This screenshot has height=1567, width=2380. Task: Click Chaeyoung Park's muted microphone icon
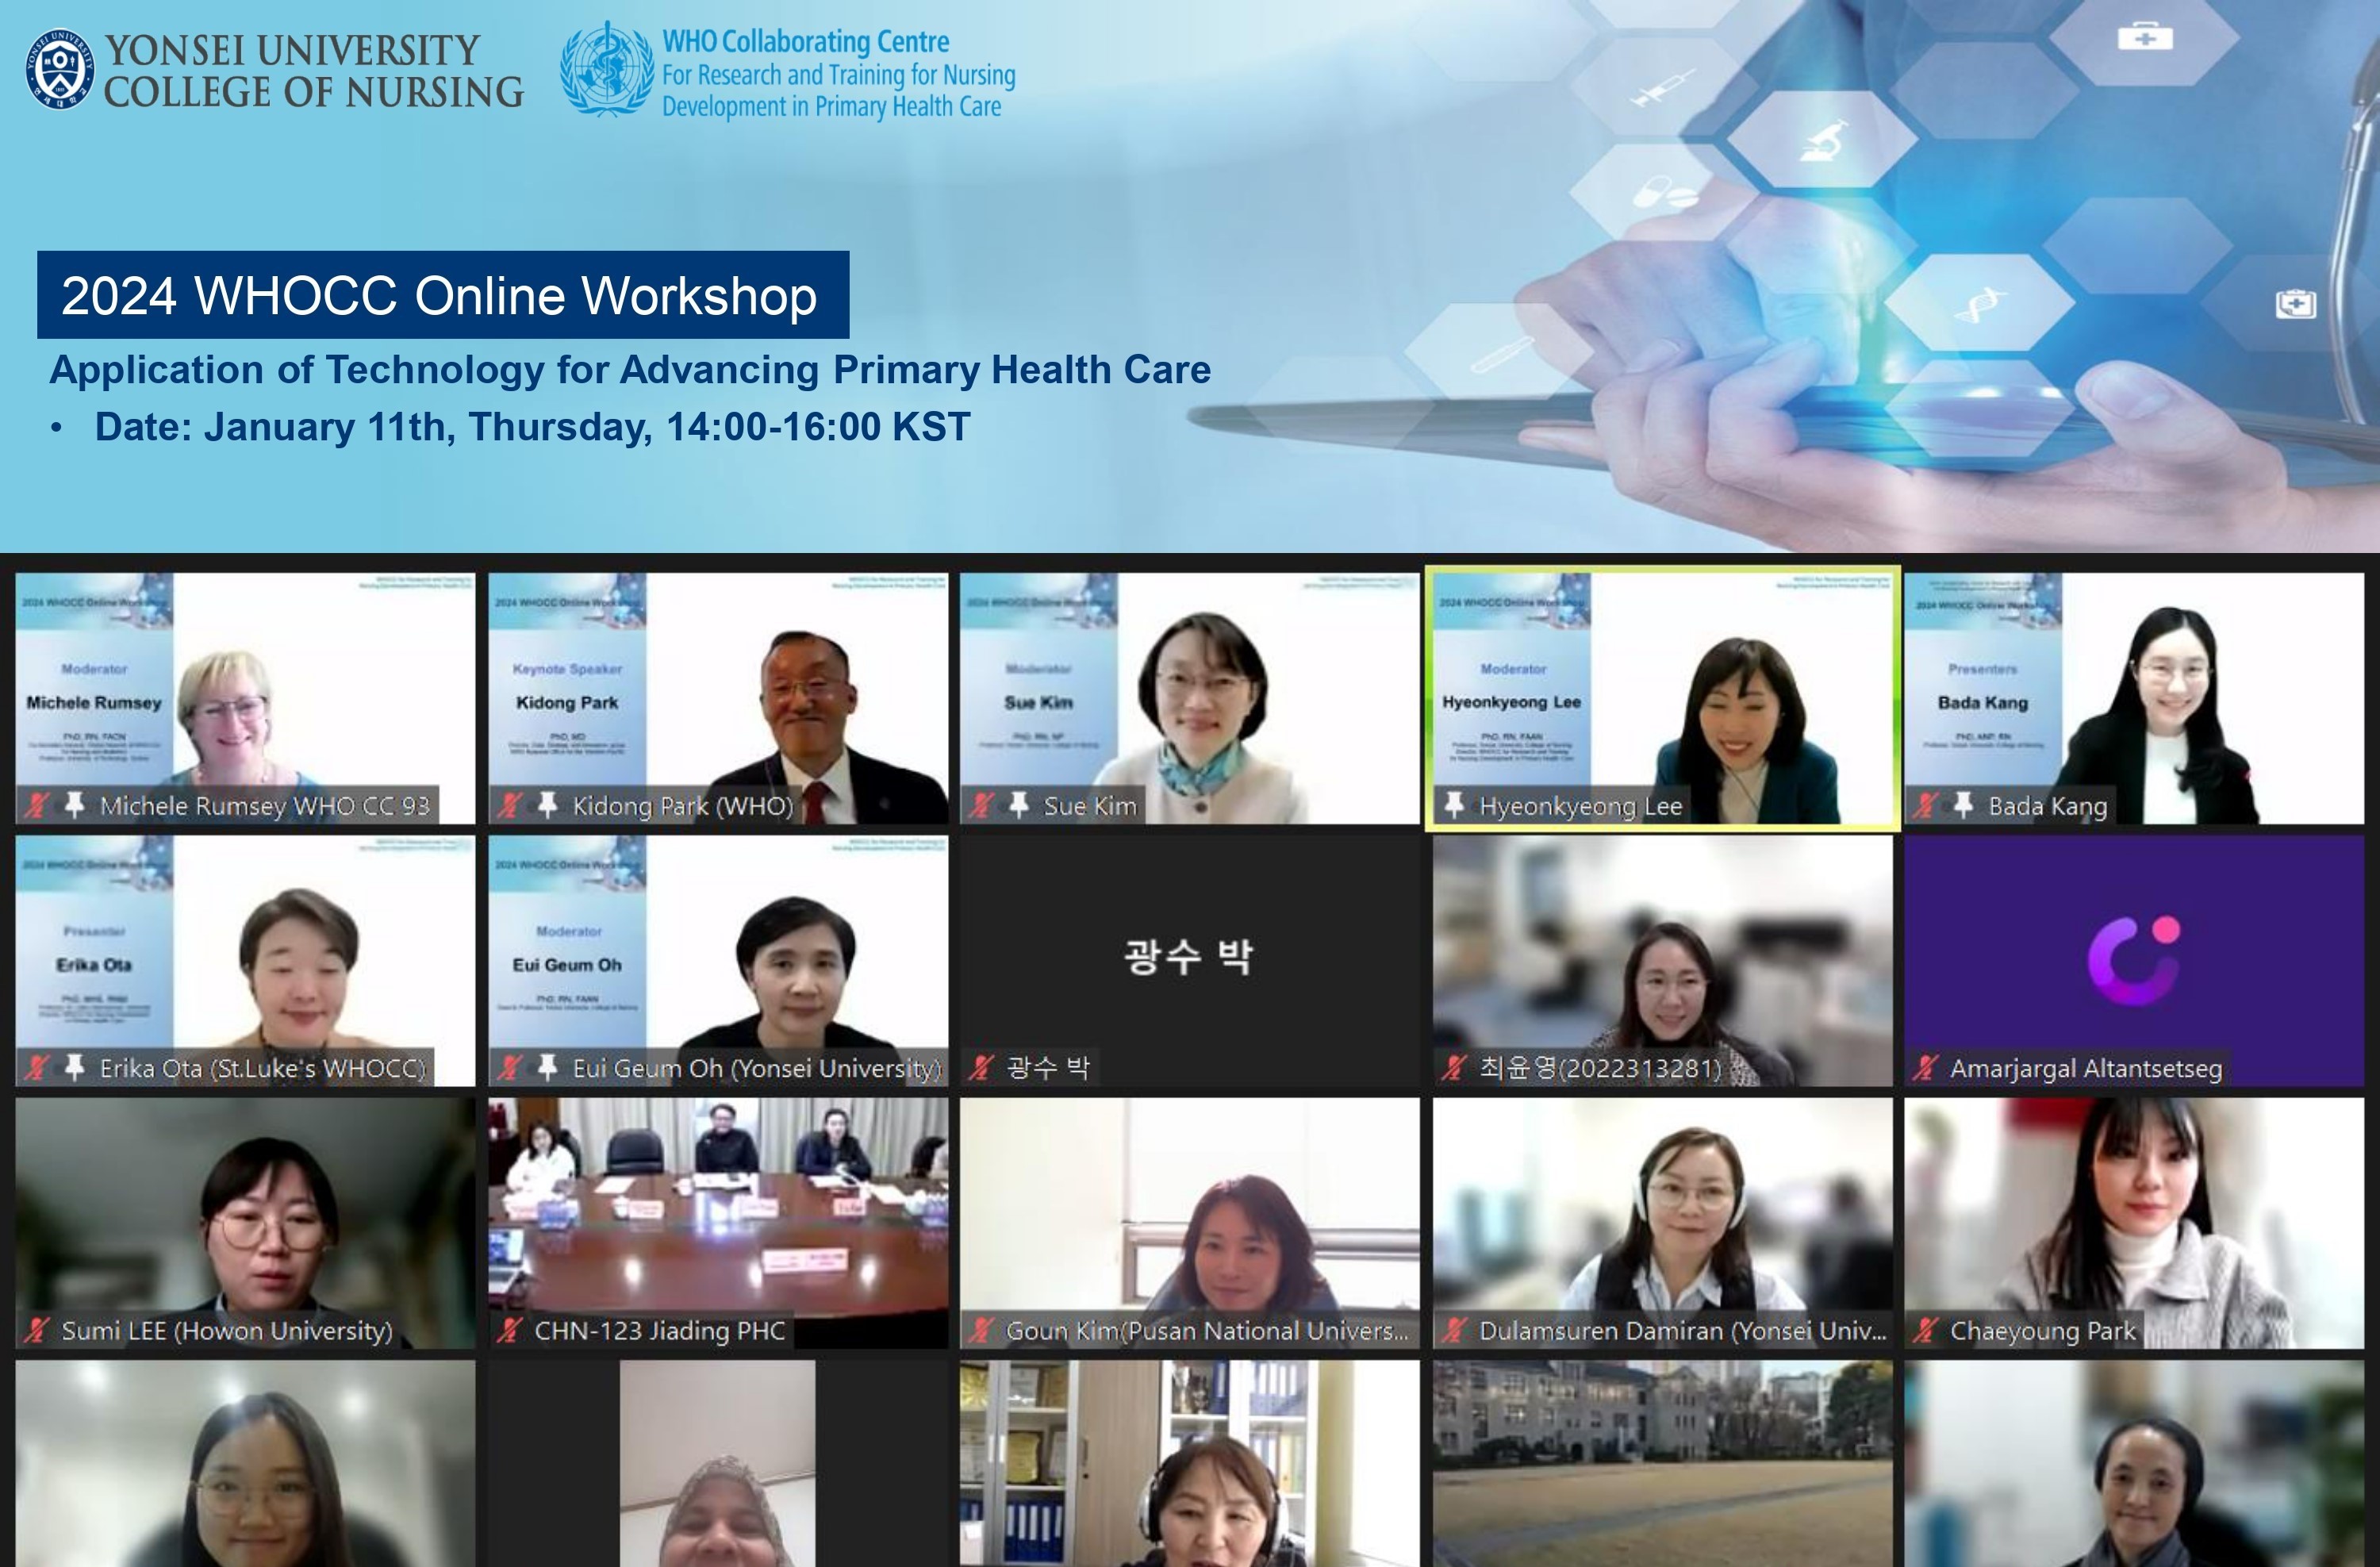(x=1925, y=1330)
